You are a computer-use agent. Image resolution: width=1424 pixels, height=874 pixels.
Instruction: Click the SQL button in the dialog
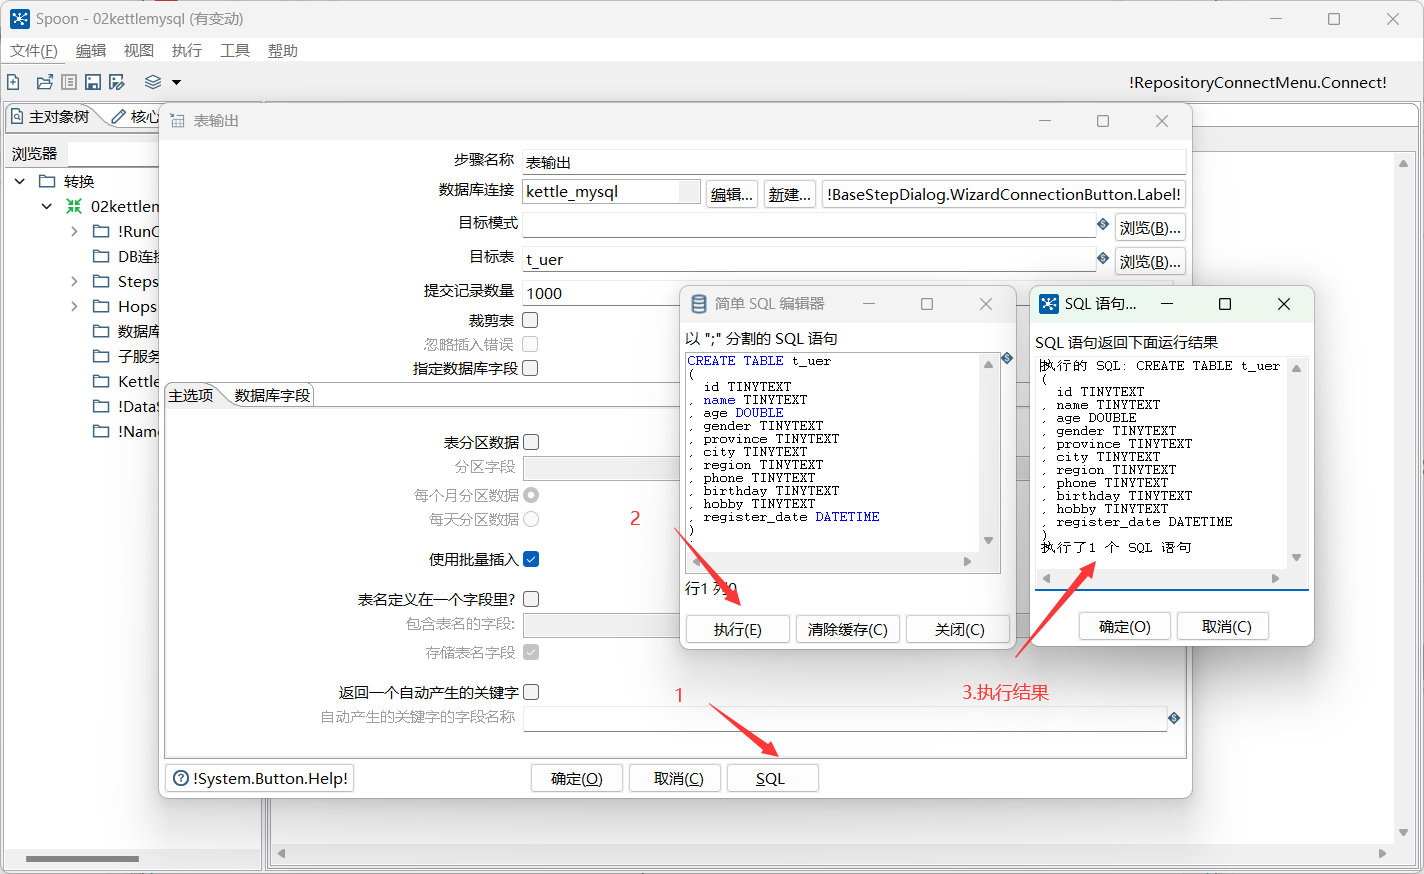pyautogui.click(x=772, y=777)
